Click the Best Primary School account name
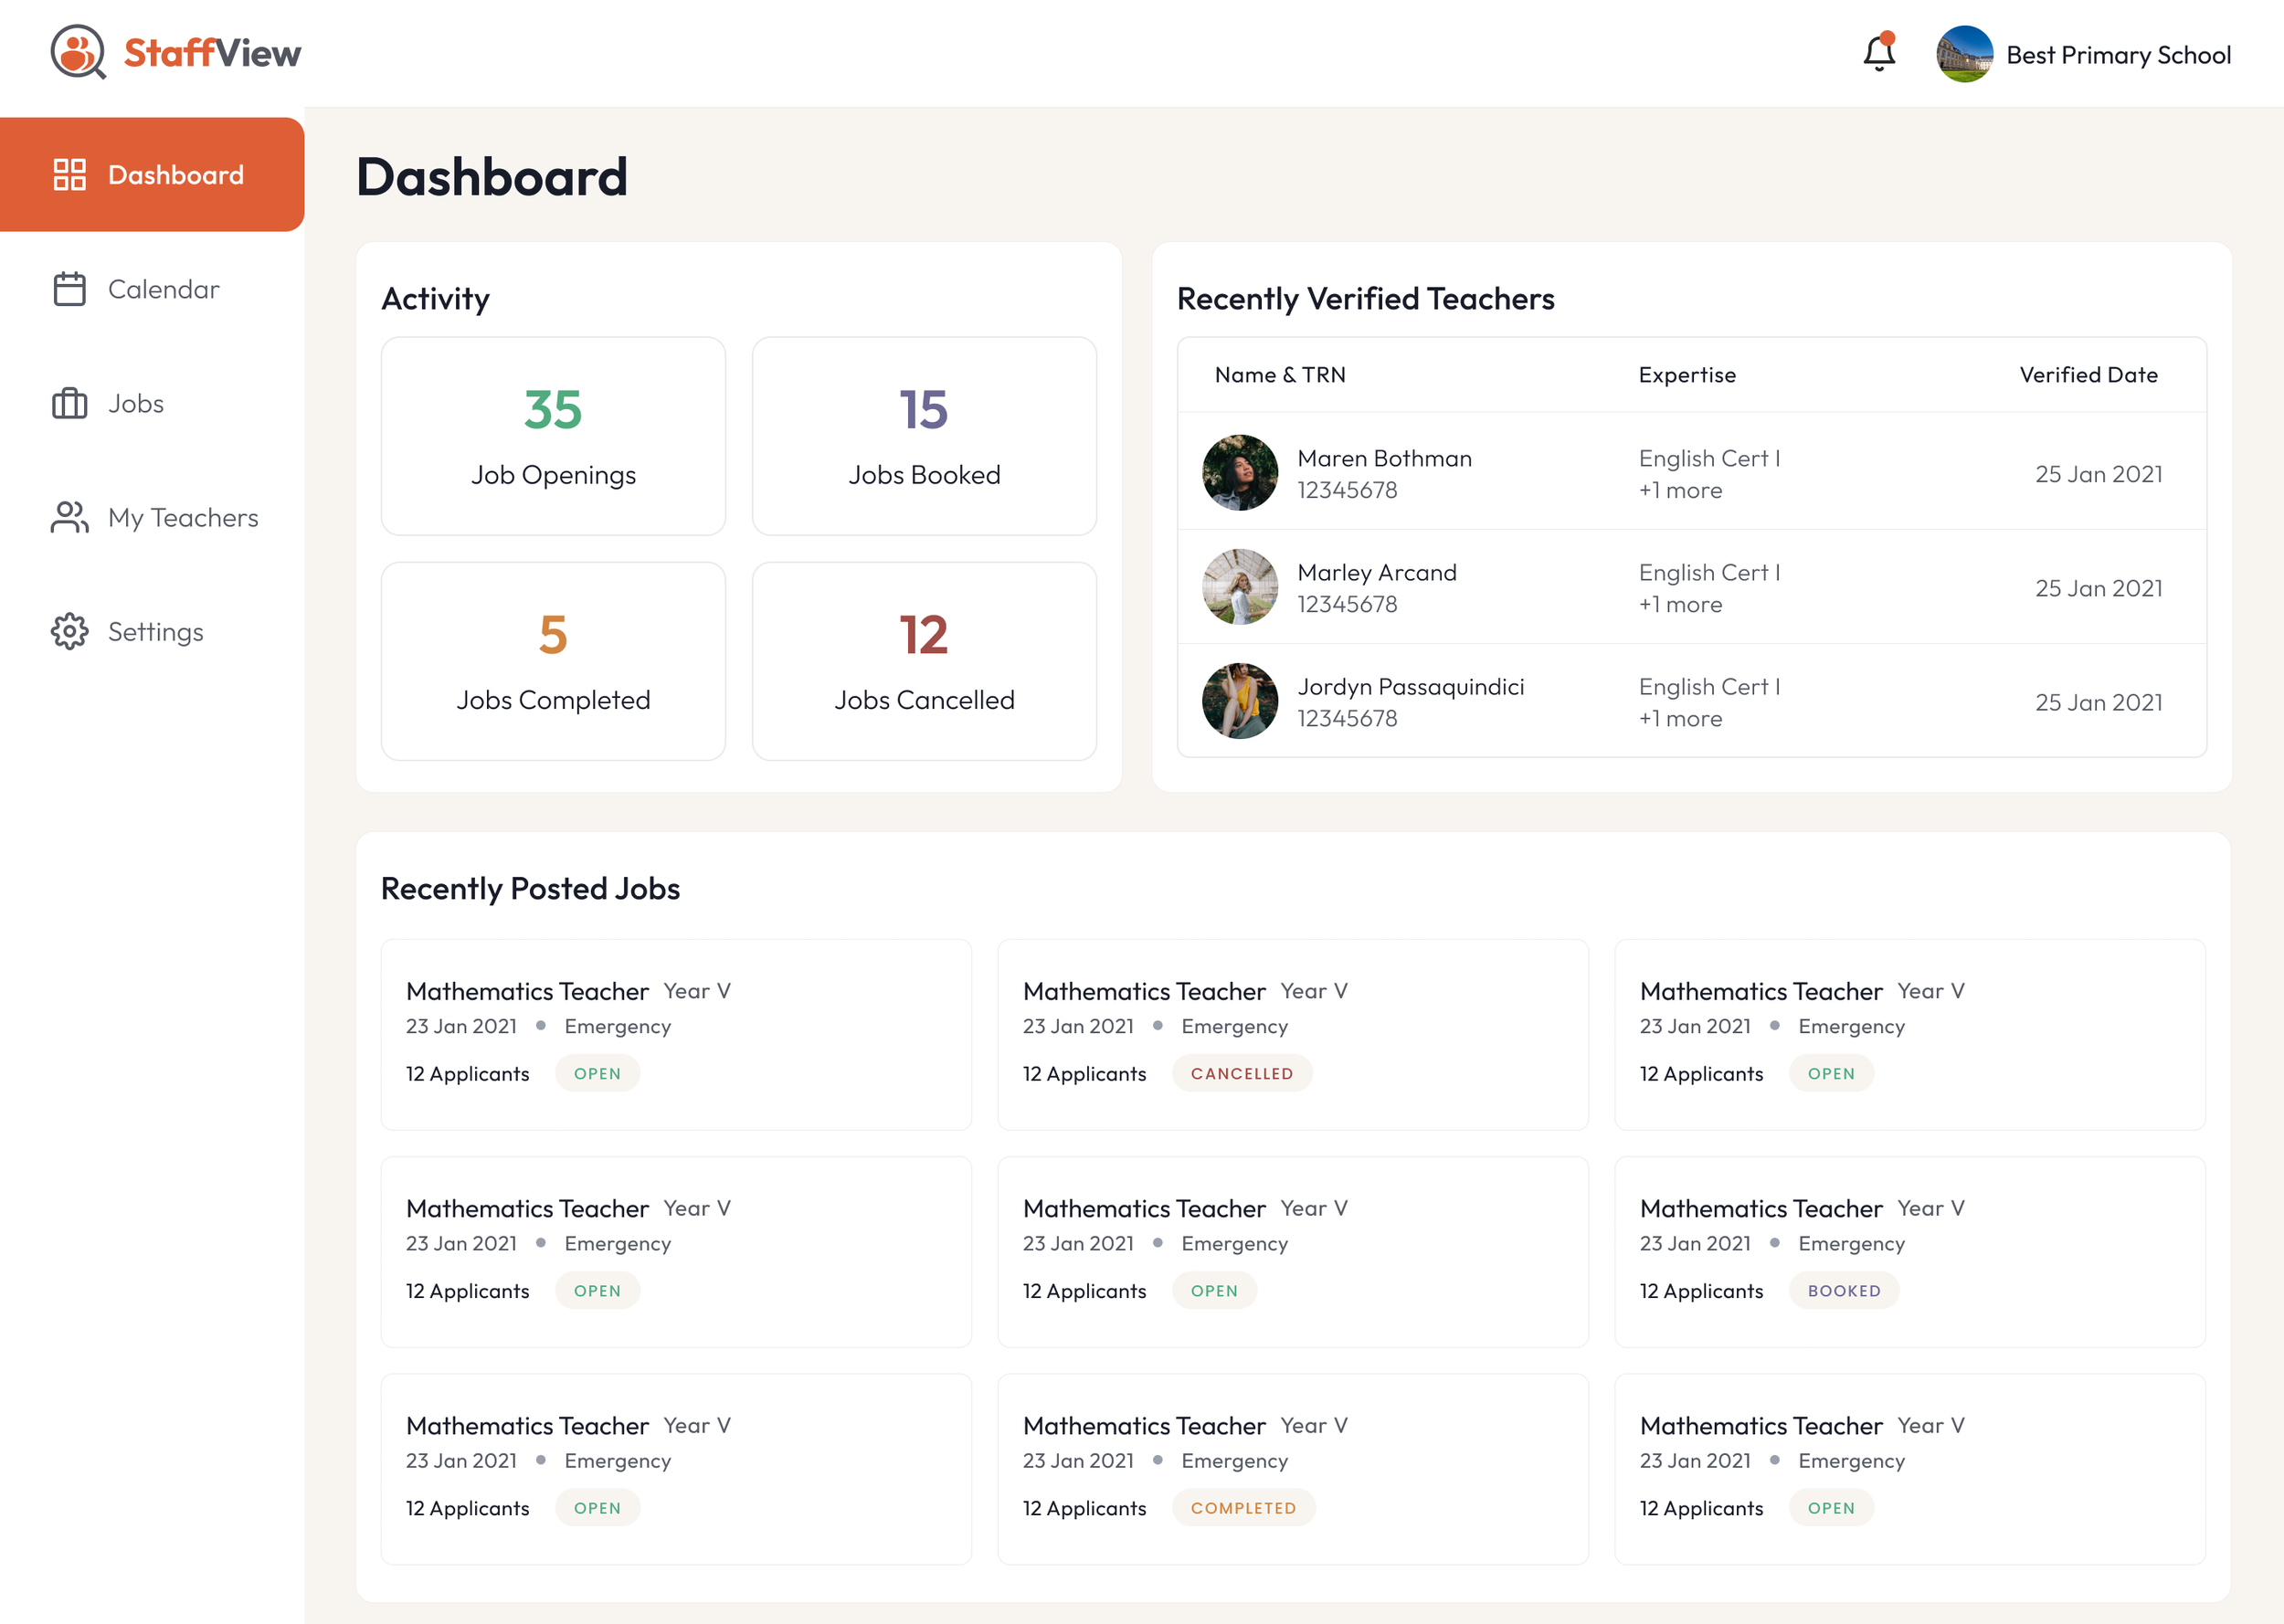The image size is (2284, 1624). [2118, 55]
